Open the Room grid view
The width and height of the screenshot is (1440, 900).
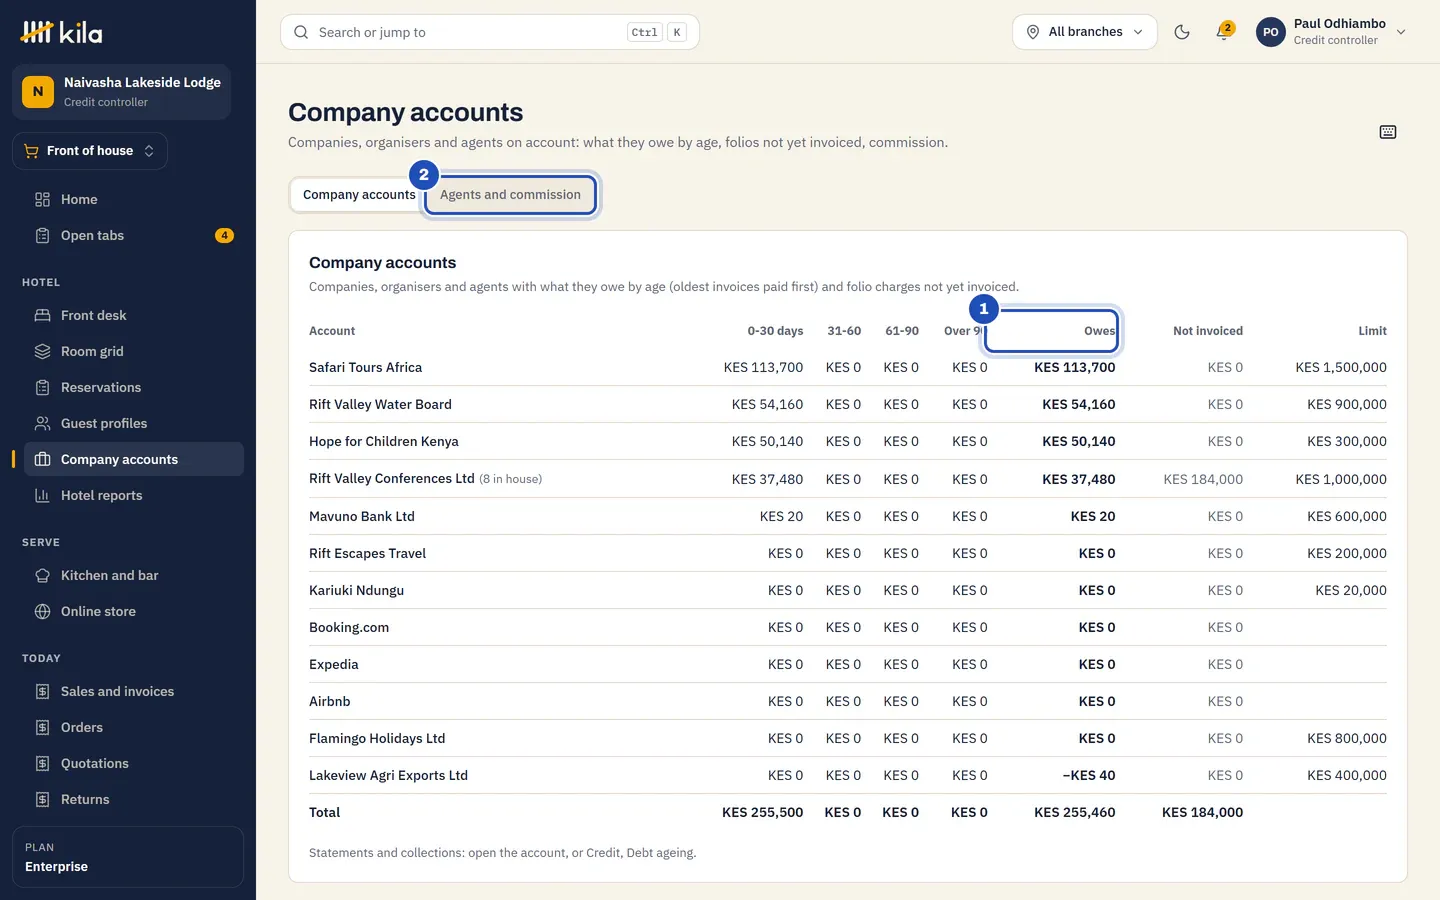pos(134,351)
